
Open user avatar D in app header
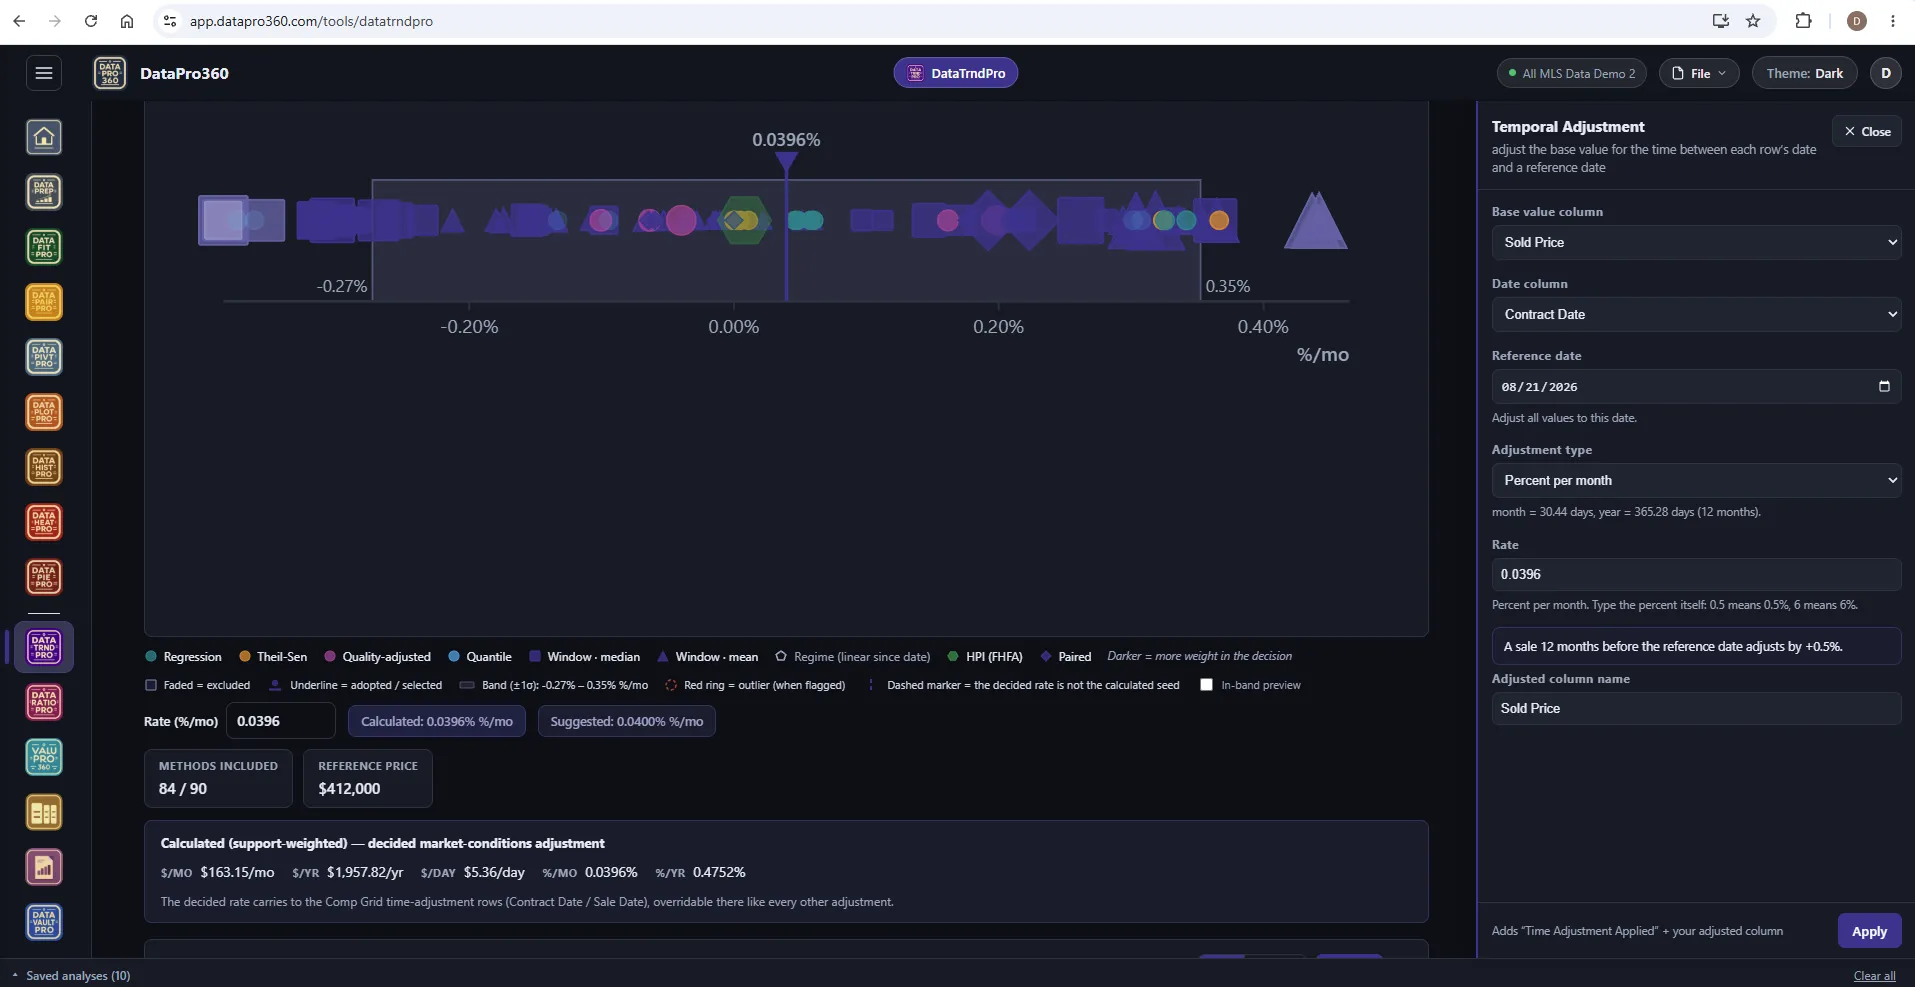[x=1886, y=73]
